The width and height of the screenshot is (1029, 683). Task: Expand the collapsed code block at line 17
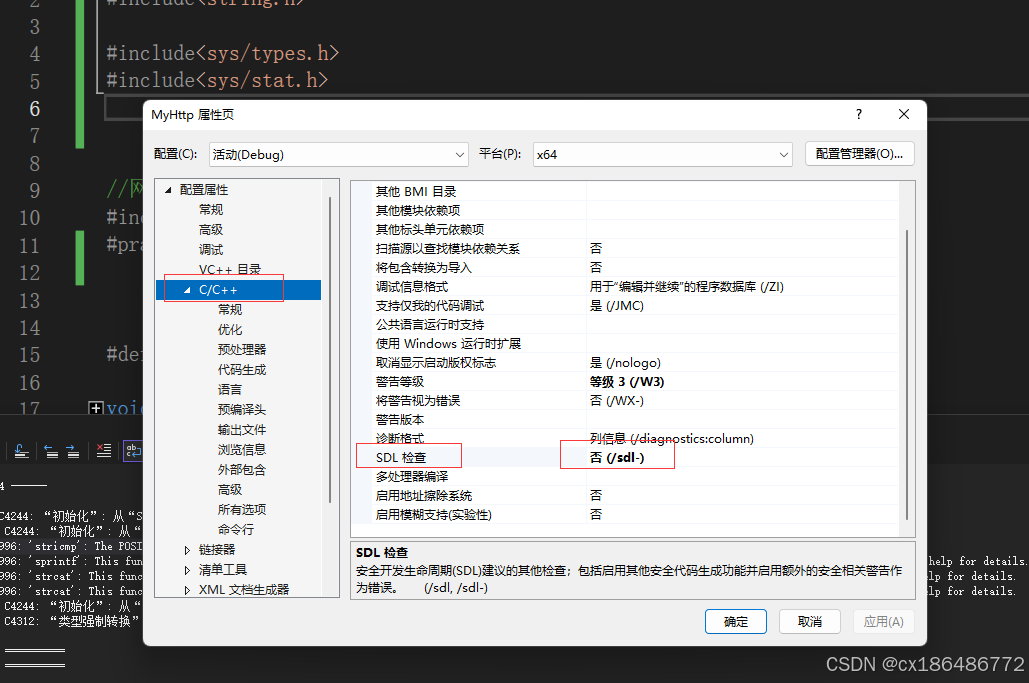pos(96,406)
